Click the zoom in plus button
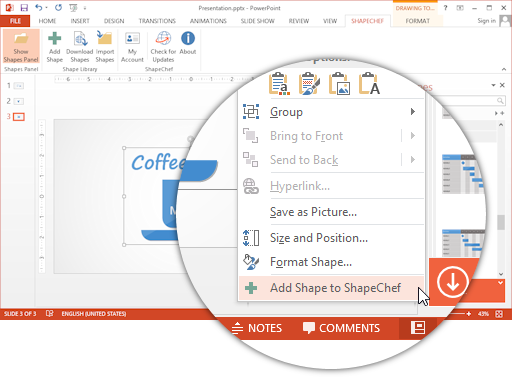This screenshot has width=512, height=377. pos(469,314)
